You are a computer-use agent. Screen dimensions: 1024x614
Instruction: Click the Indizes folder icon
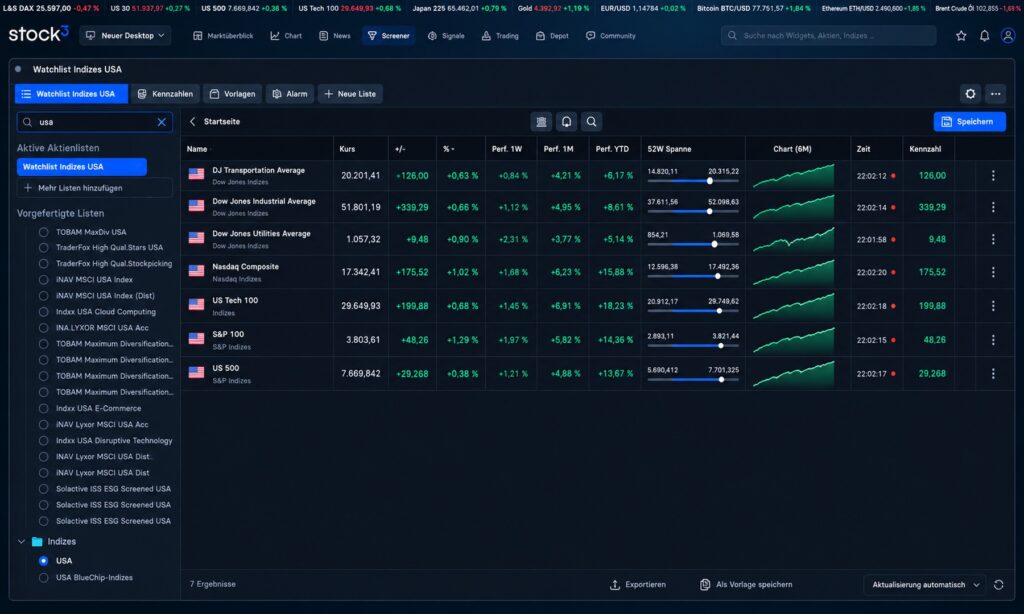[x=37, y=541]
